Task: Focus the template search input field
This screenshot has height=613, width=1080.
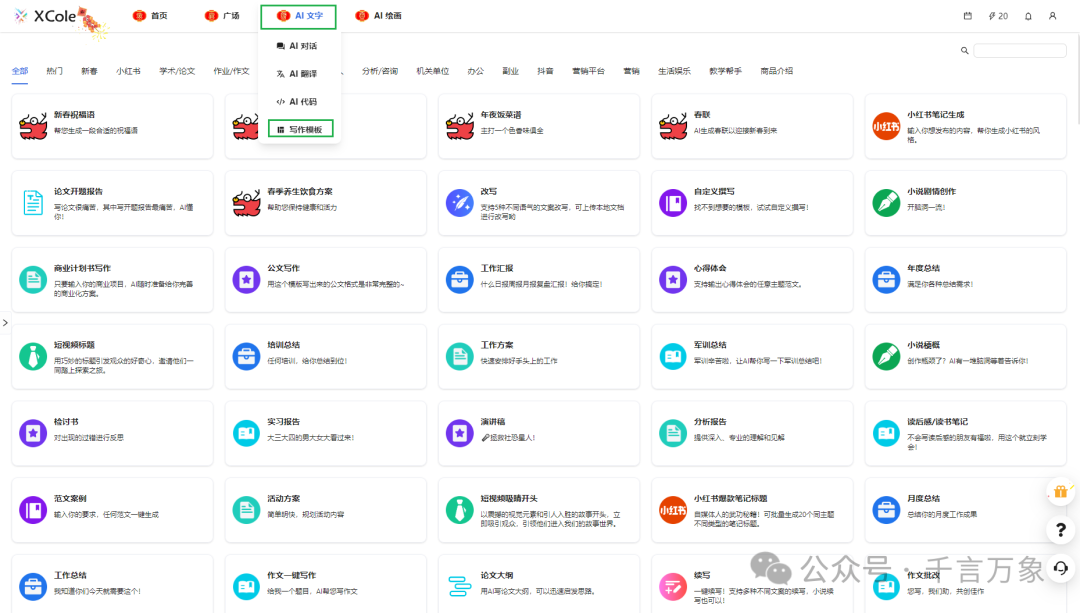Action: click(1020, 50)
